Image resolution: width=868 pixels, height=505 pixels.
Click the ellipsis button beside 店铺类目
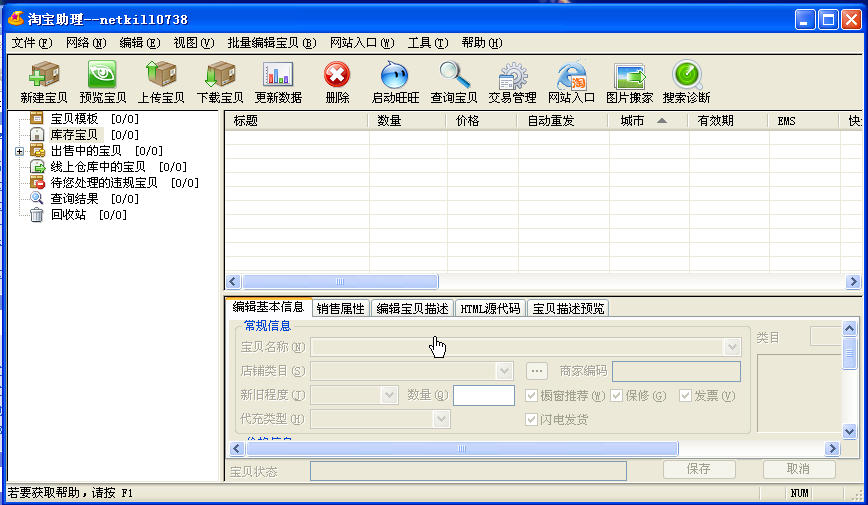coord(536,370)
